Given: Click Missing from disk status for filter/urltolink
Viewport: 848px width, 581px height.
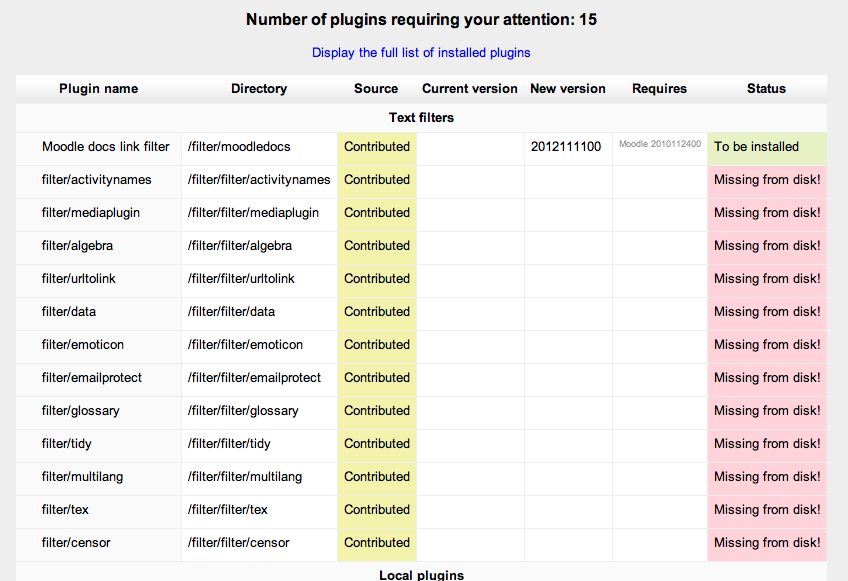Looking at the screenshot, I should [x=767, y=279].
